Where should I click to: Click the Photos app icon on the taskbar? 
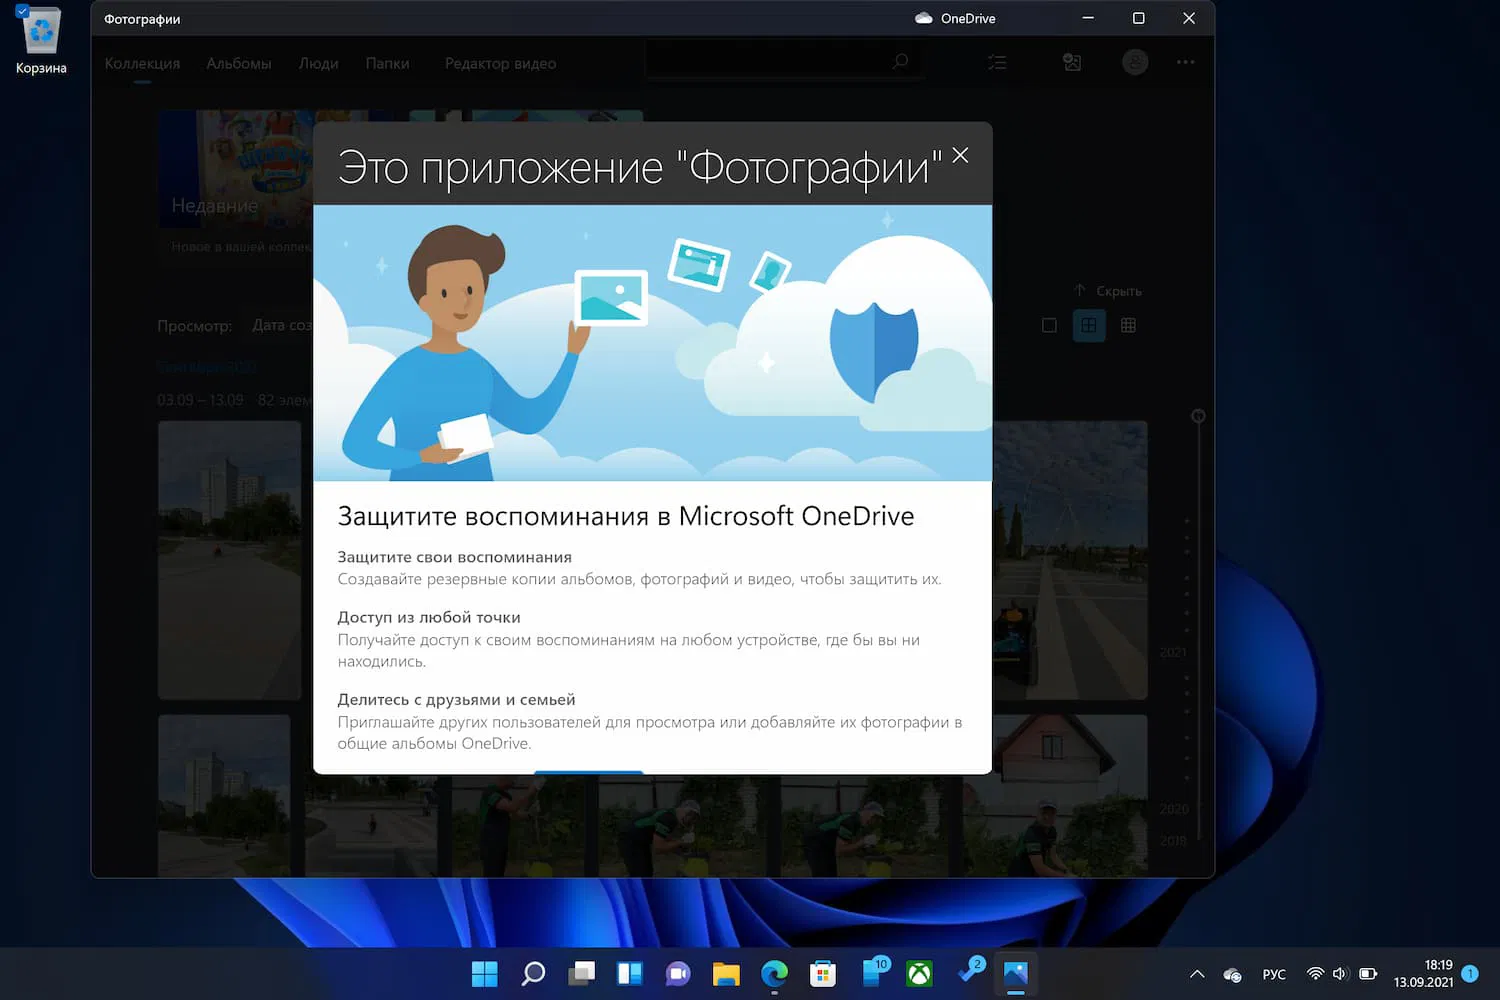tap(1016, 973)
